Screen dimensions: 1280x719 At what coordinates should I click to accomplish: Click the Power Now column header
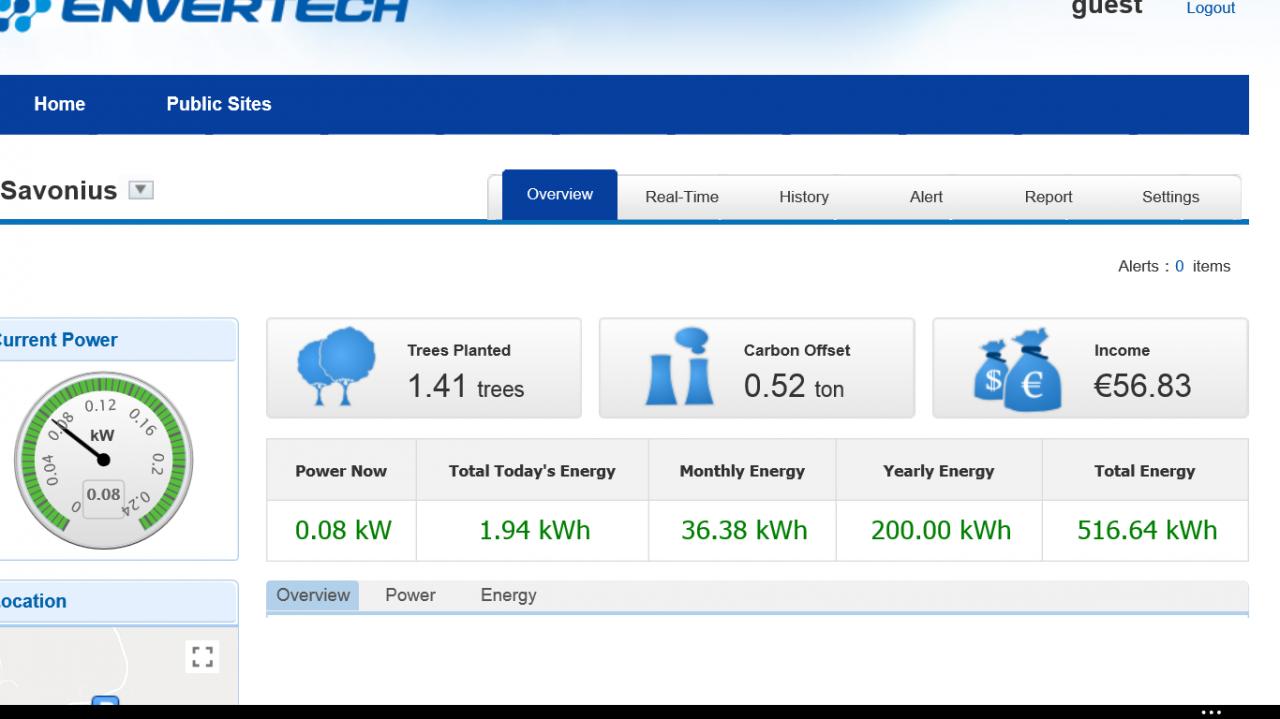point(341,471)
